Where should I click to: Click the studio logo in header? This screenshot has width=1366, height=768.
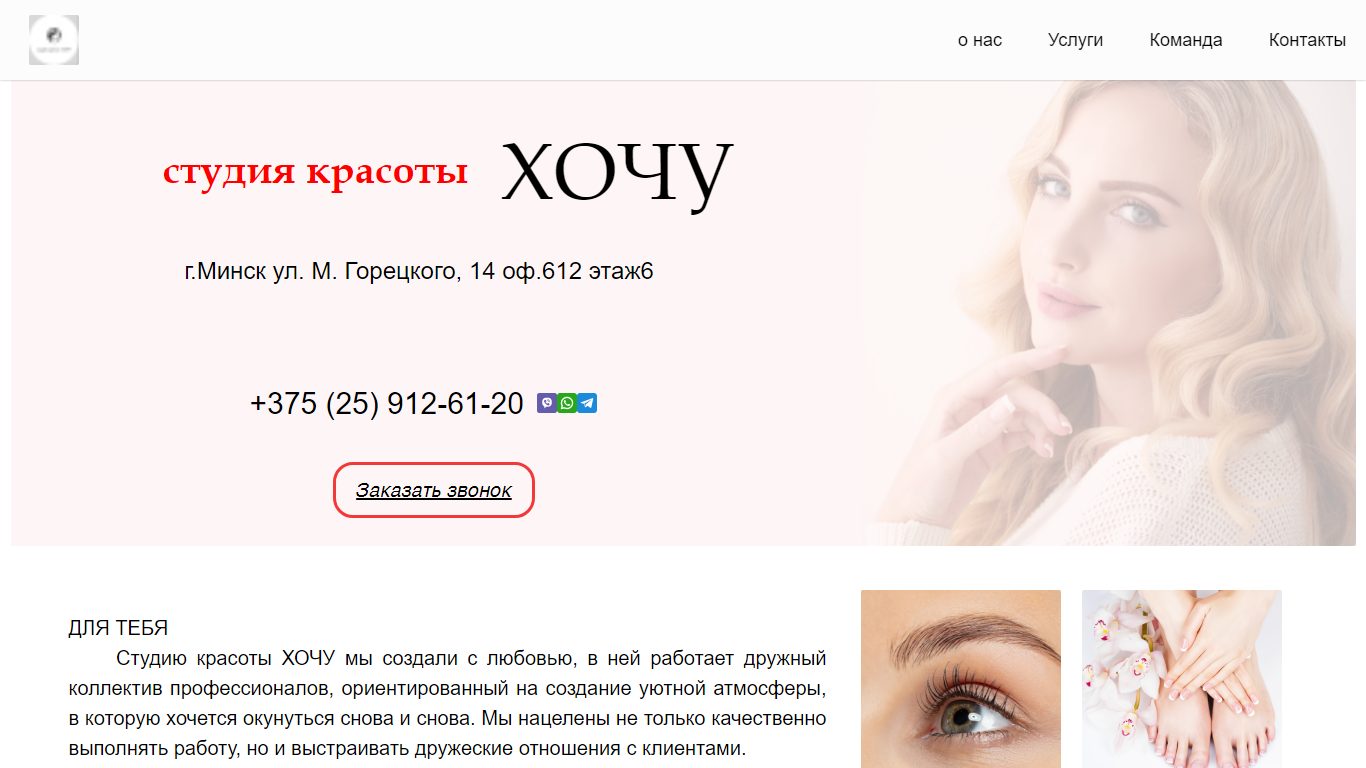(54, 40)
